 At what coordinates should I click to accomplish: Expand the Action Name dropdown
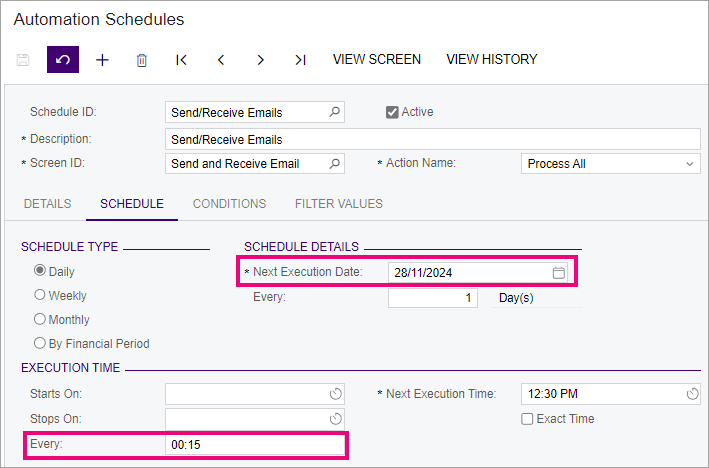689,164
